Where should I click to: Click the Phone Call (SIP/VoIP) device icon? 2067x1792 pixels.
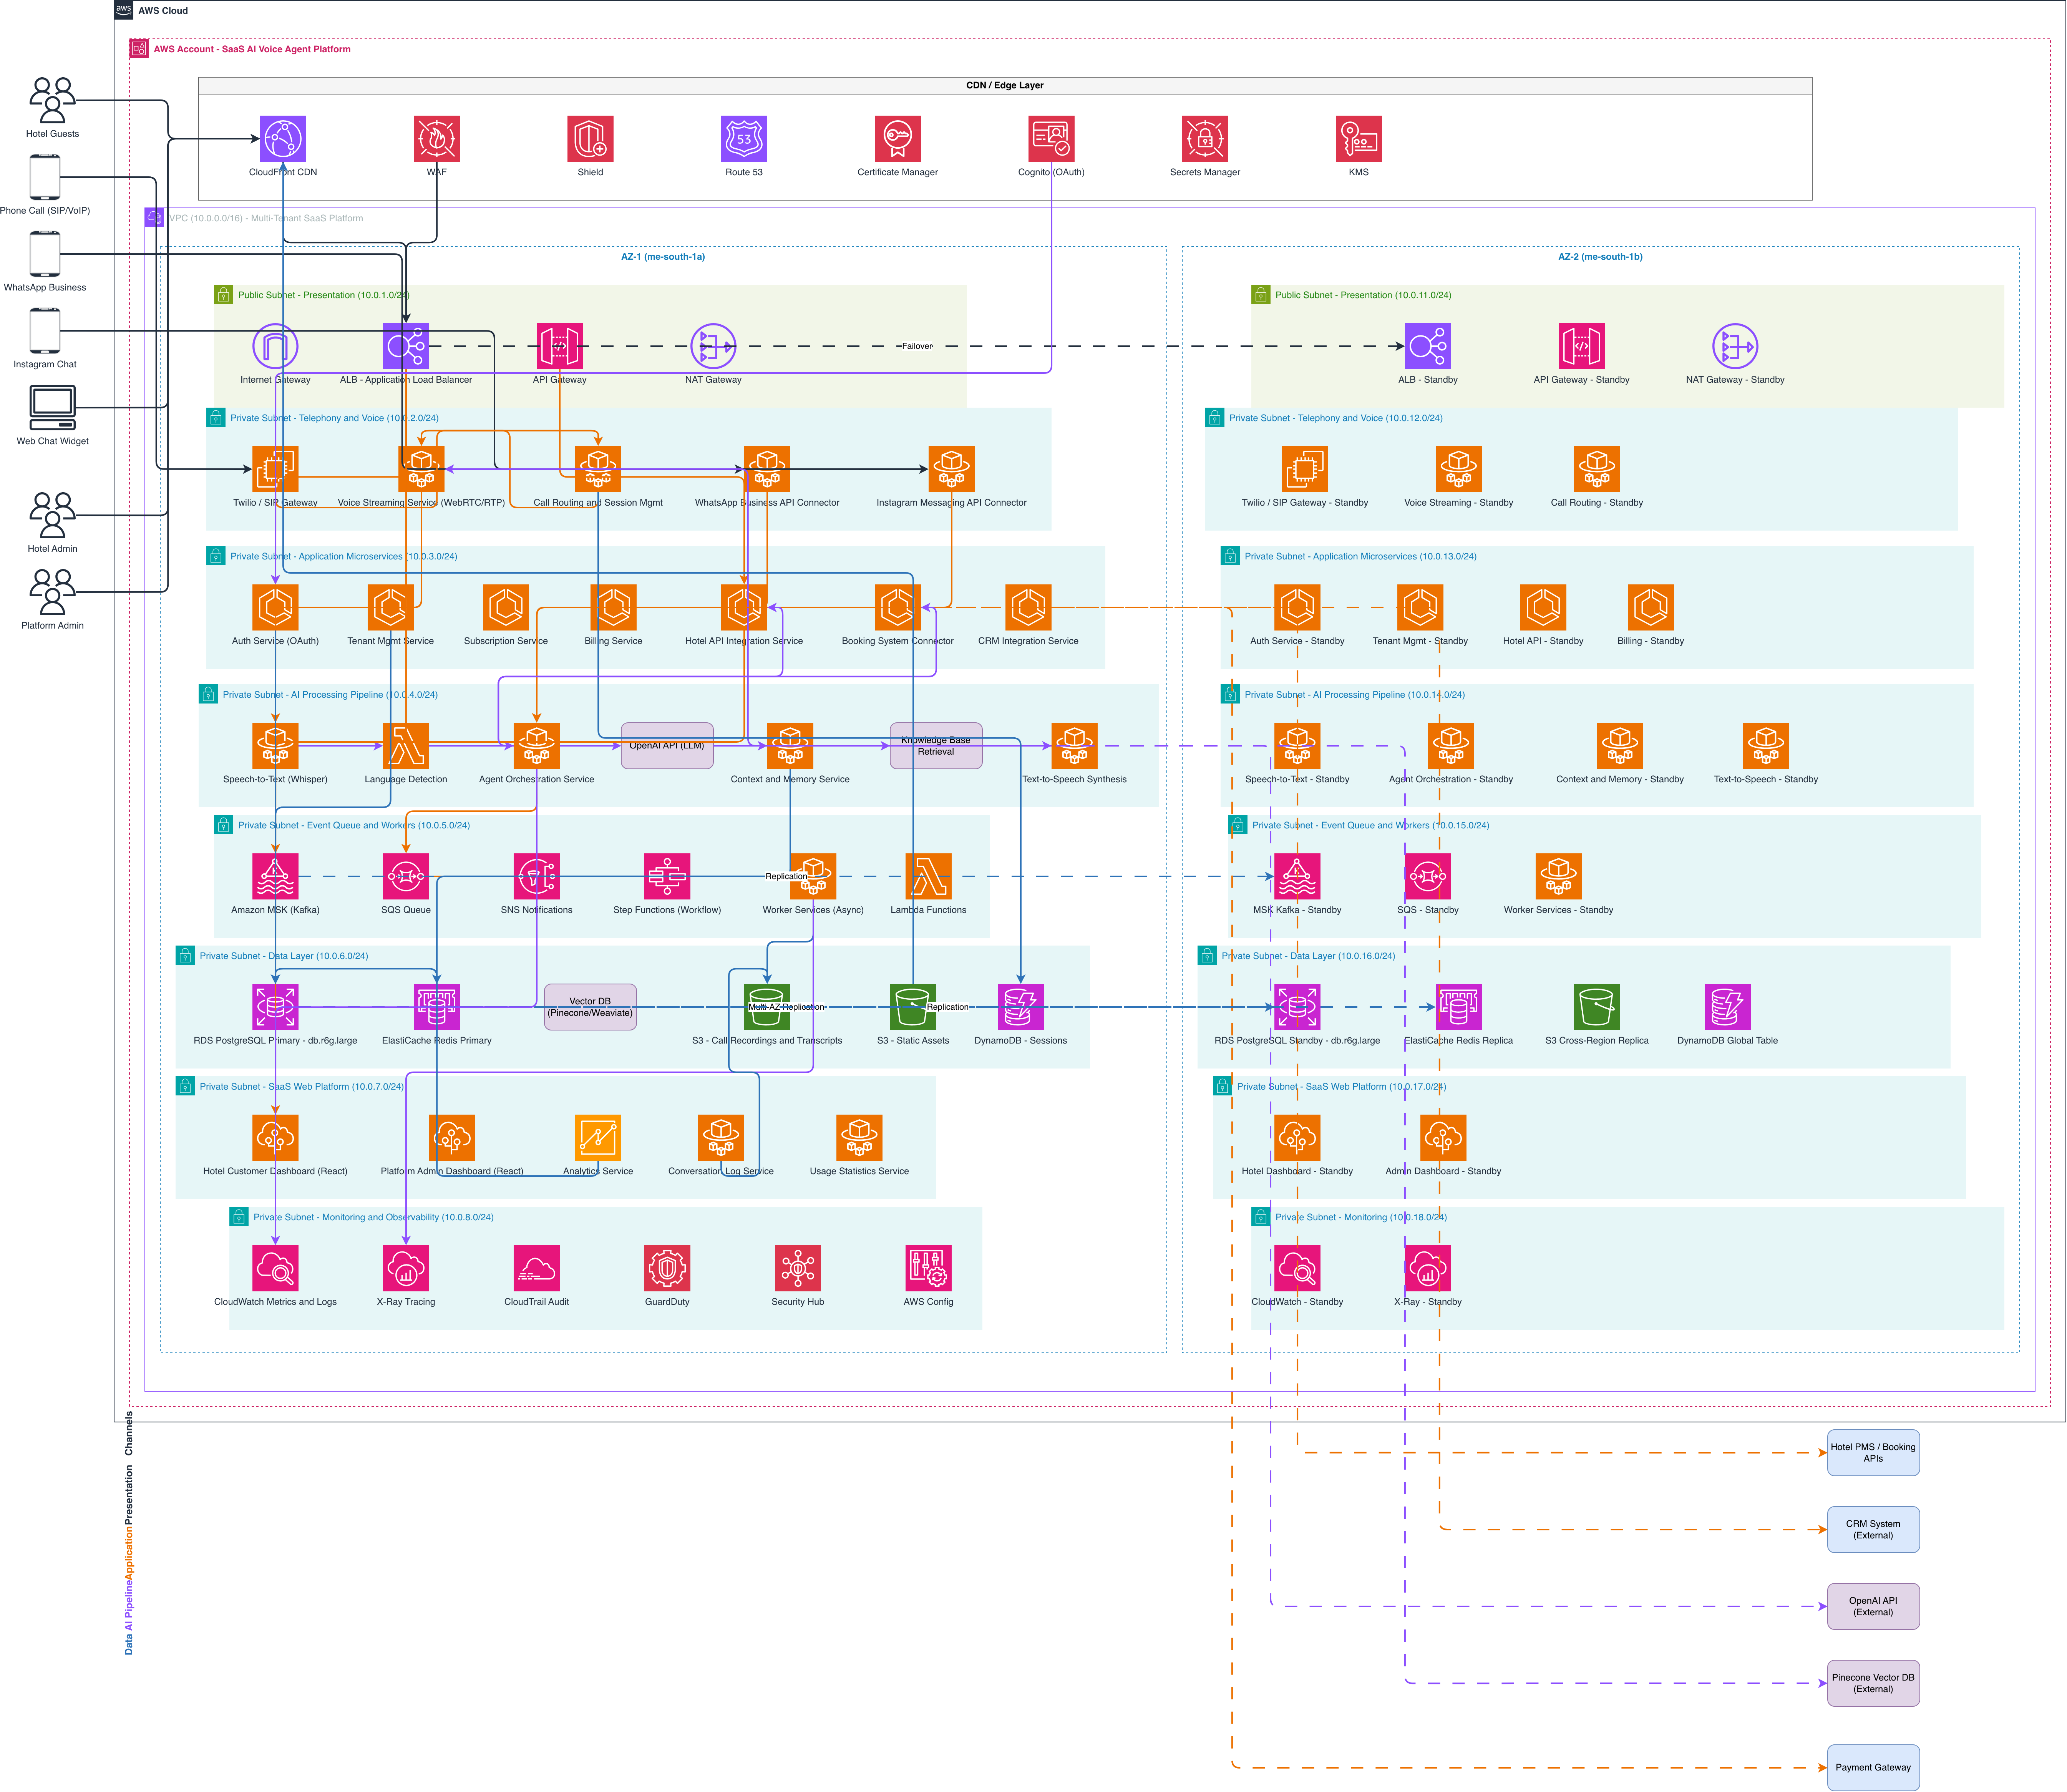[45, 177]
